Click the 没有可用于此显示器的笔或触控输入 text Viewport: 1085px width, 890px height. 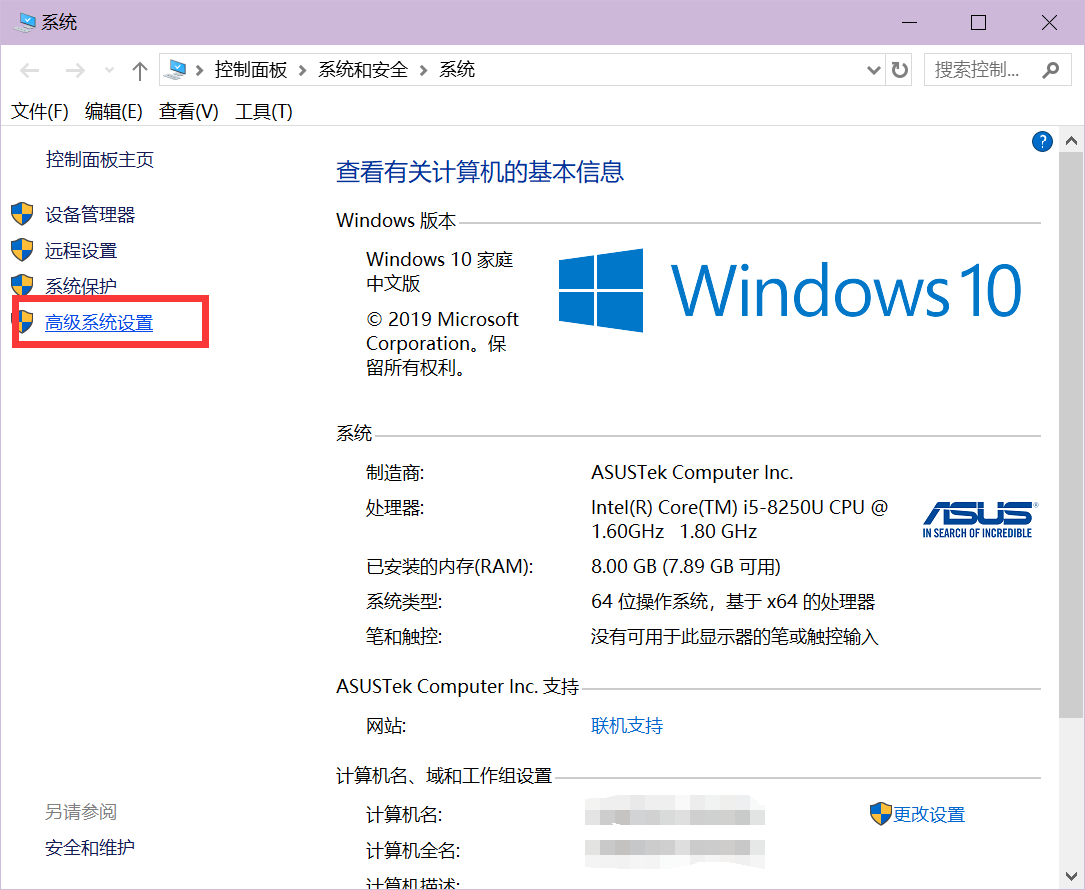[735, 637]
